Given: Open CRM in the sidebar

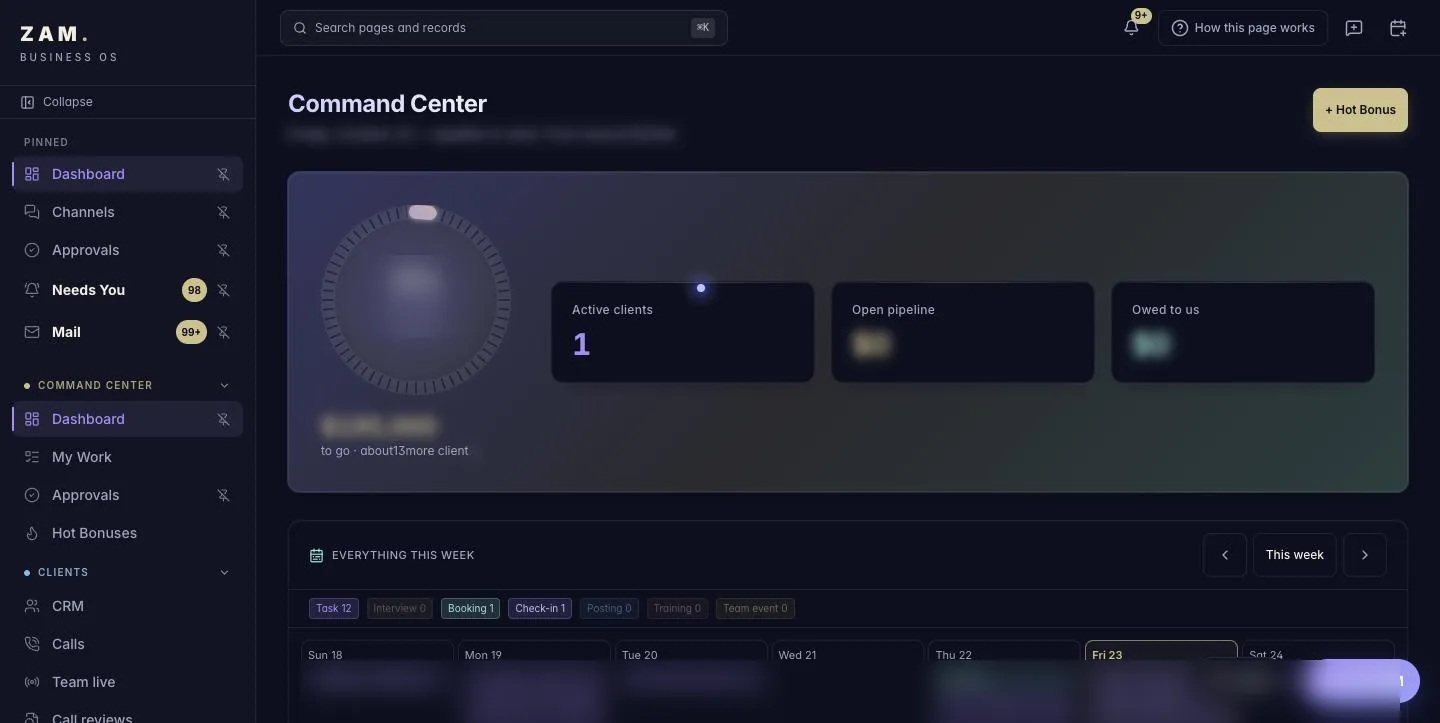Looking at the screenshot, I should (x=127, y=606).
